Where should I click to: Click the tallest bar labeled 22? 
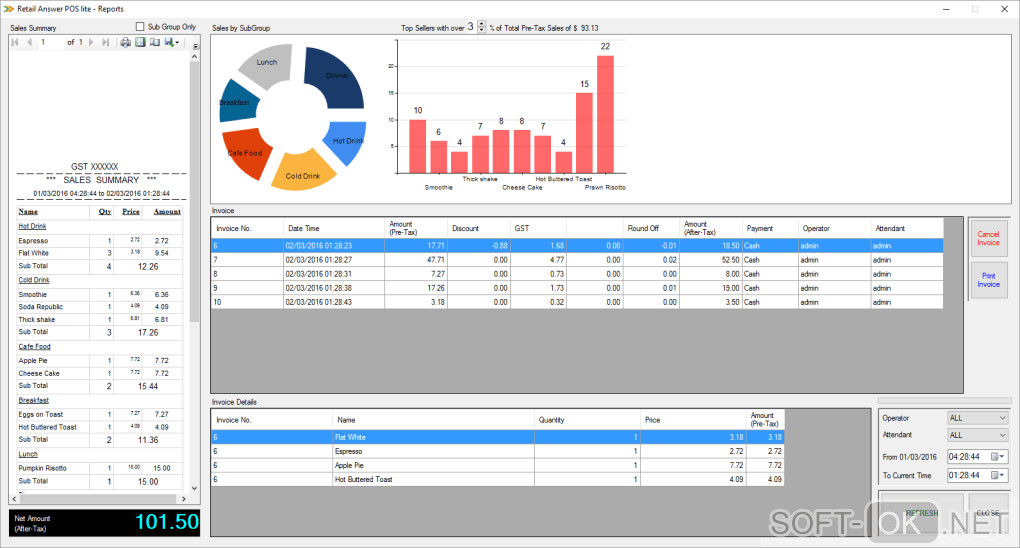tap(606, 115)
